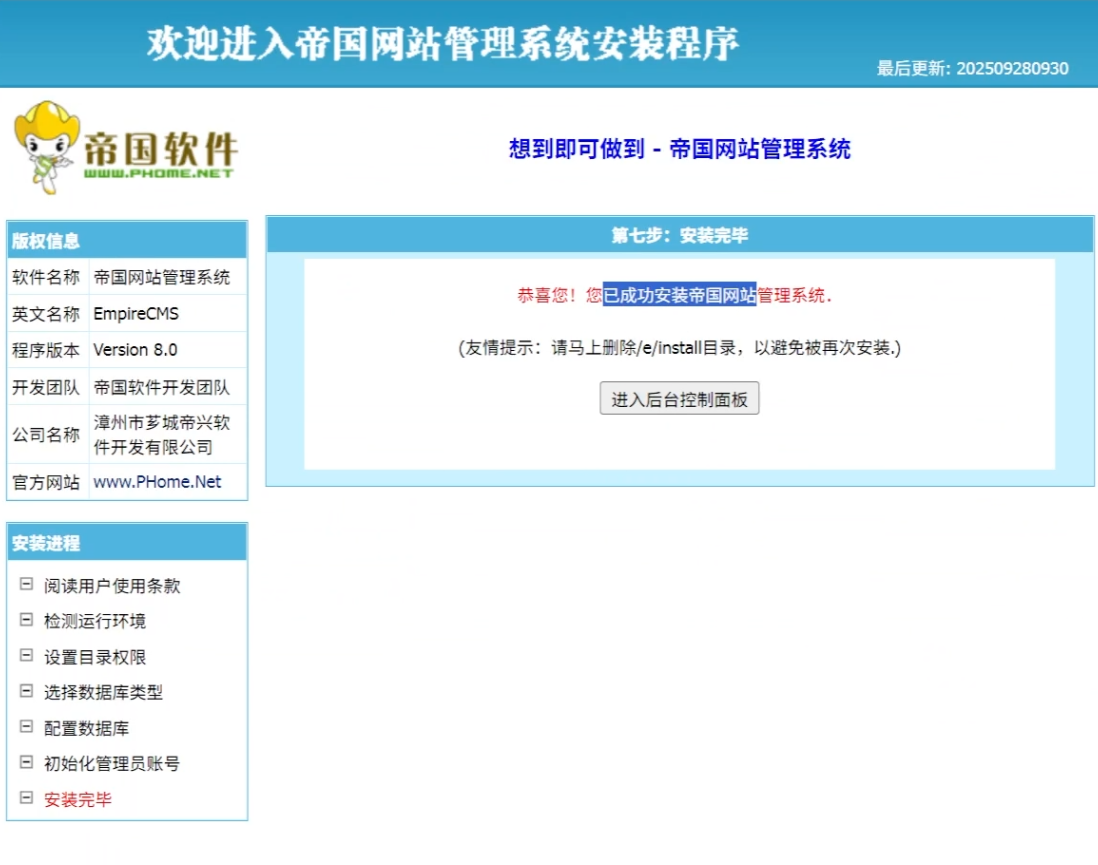
Task: Select the red 安装完毕 step text
Action: point(78,799)
